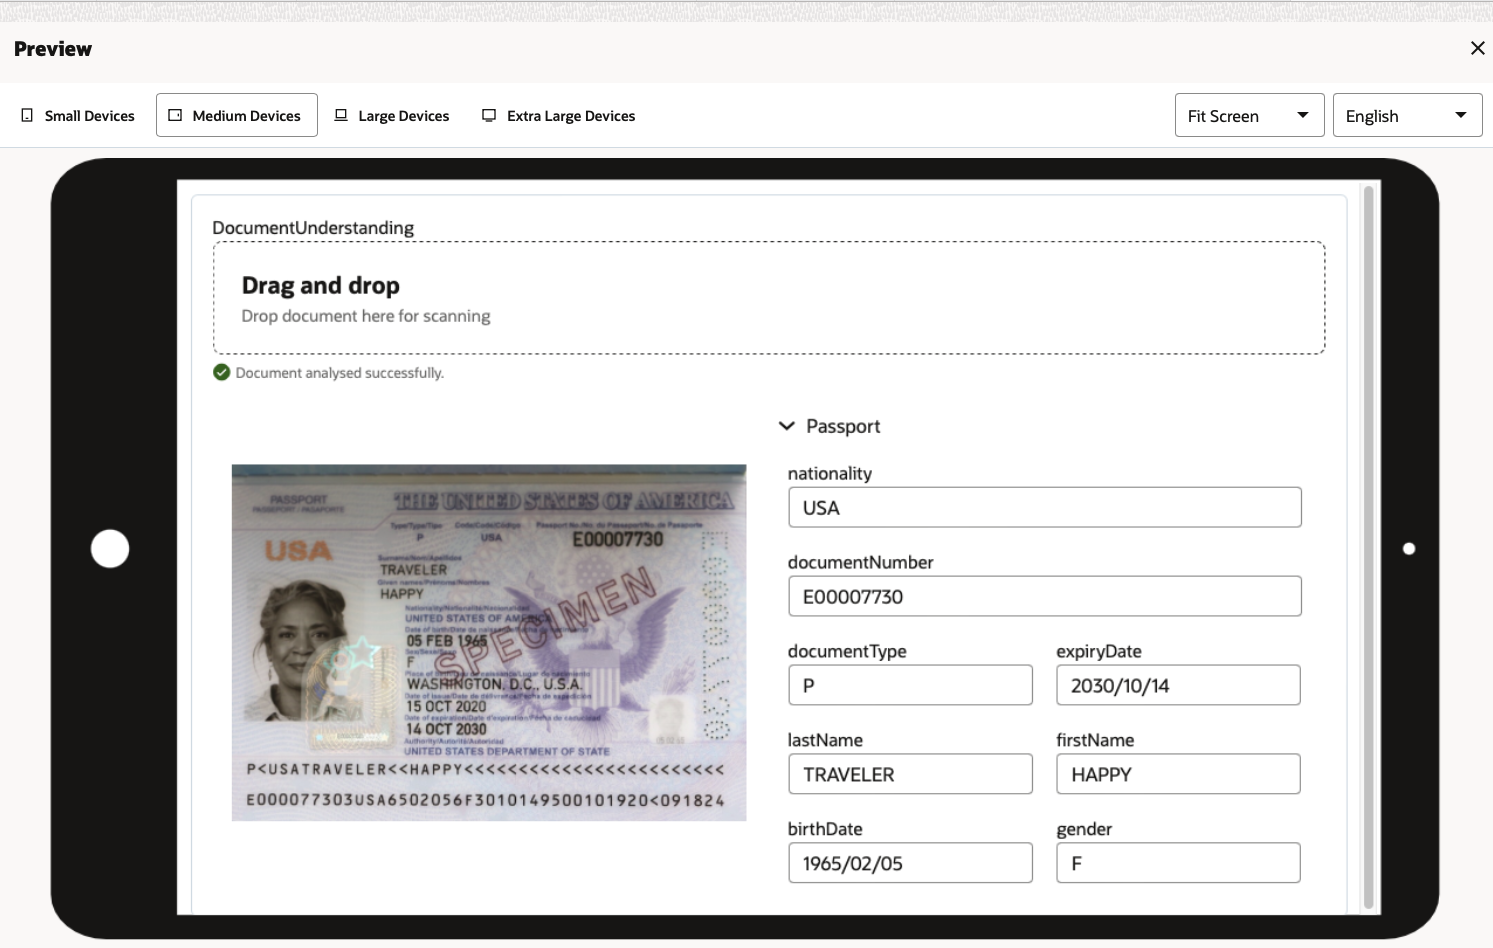
Task: Click the 'Passport' section label
Action: click(x=843, y=426)
